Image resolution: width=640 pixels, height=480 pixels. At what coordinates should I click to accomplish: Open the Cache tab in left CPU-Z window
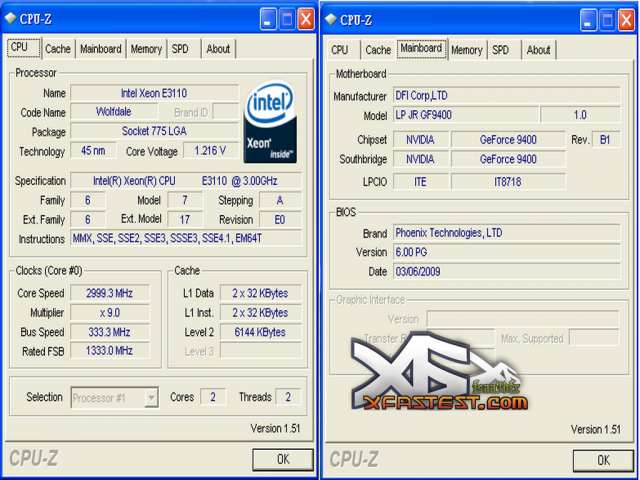tap(58, 49)
